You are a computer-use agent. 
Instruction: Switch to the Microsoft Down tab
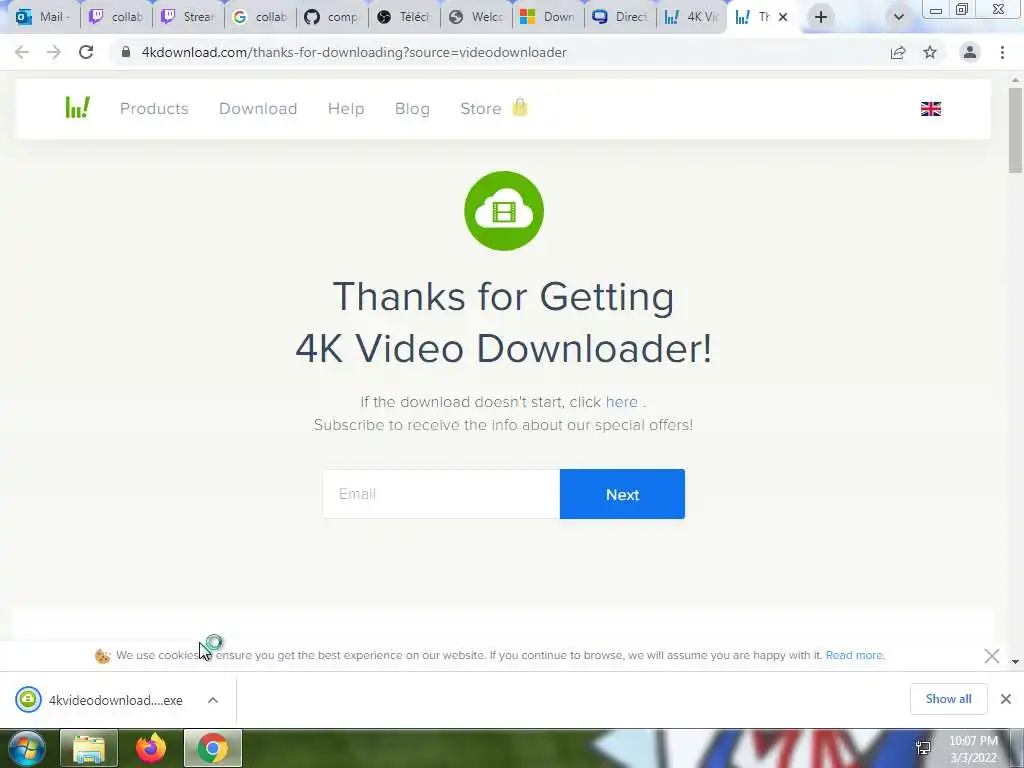(548, 17)
